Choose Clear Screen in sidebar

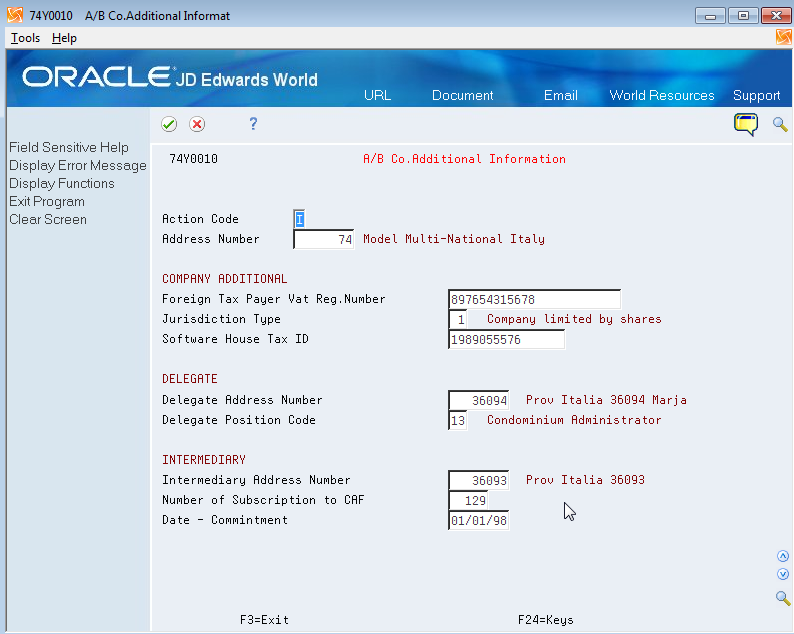(x=48, y=219)
